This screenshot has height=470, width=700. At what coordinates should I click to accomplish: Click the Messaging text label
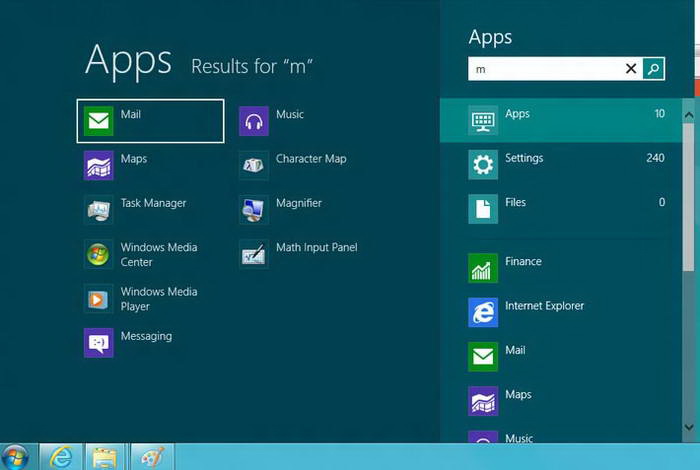point(146,336)
